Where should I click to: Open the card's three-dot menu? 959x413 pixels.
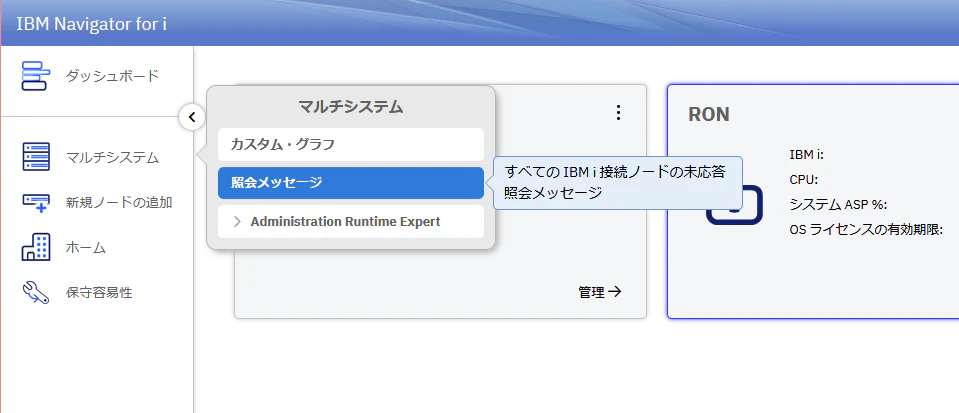click(618, 112)
